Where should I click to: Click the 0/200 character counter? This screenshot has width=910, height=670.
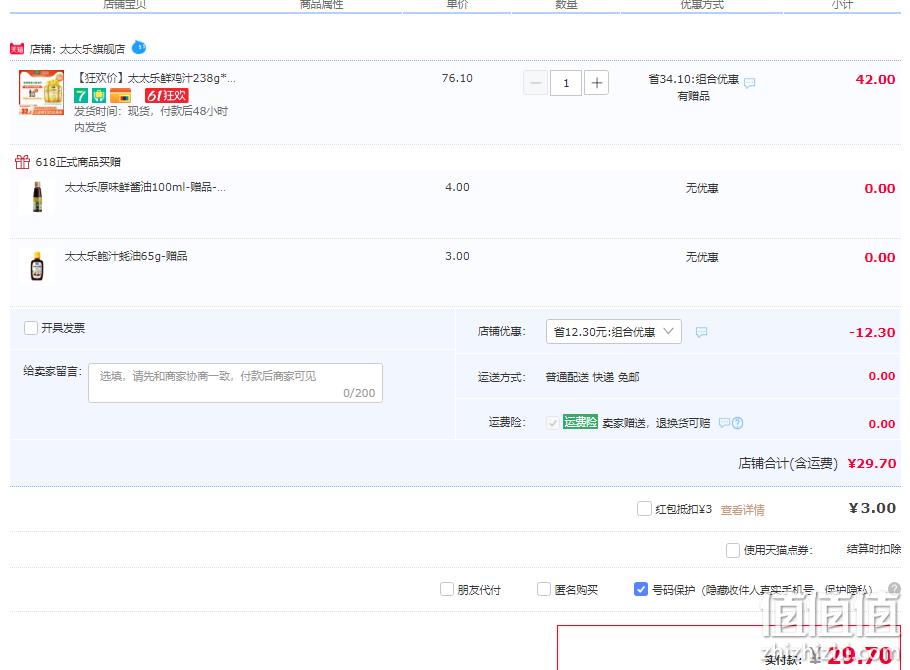pos(359,393)
